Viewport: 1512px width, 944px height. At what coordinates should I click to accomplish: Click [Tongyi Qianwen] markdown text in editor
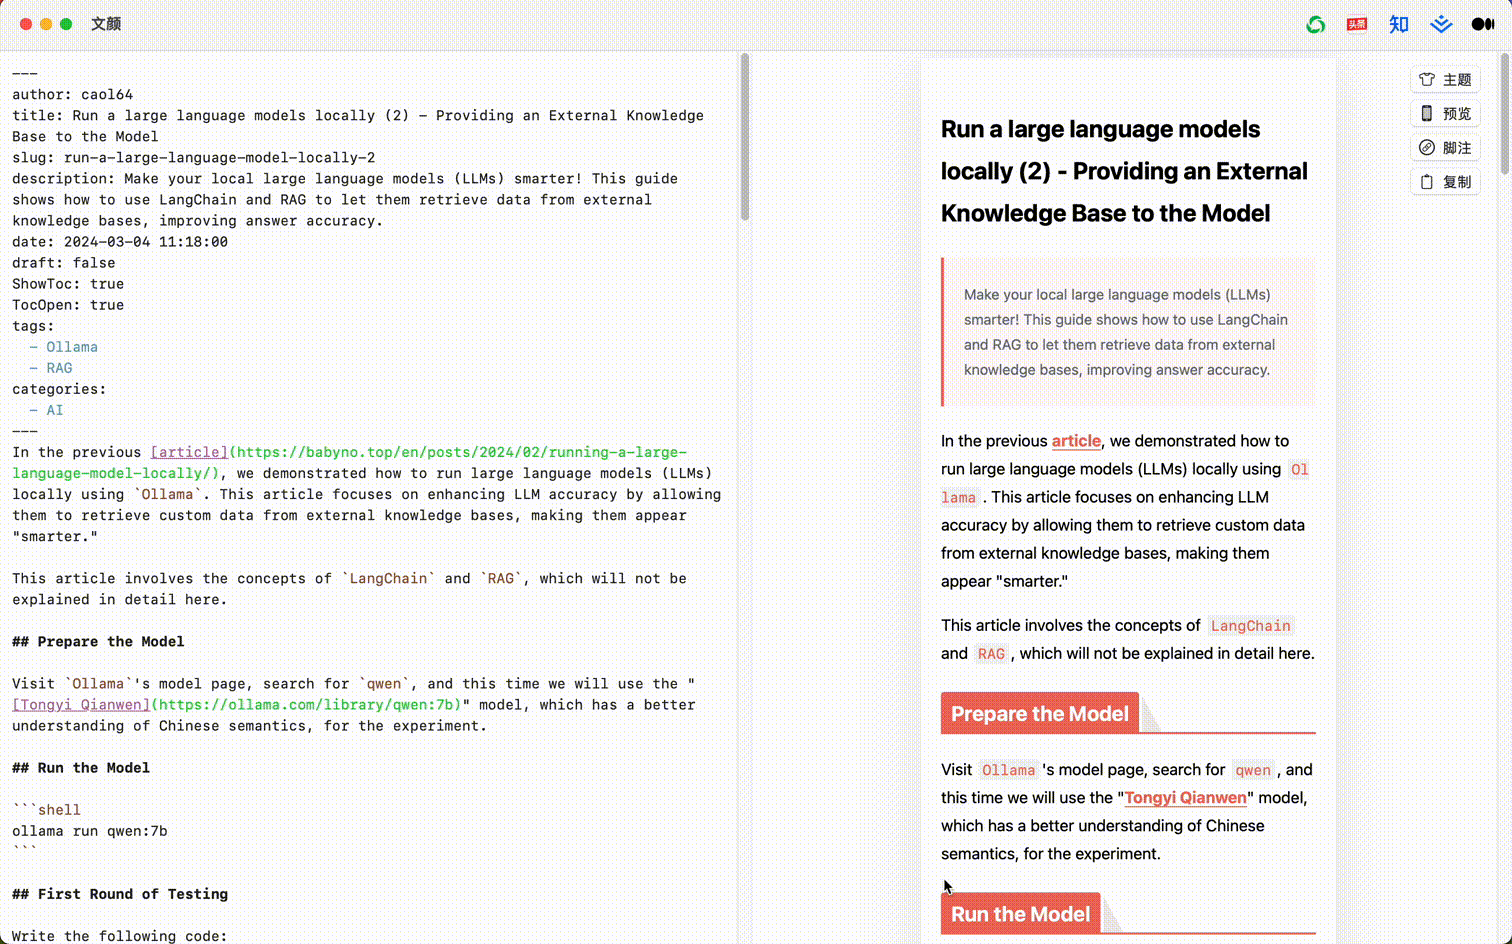[x=80, y=705]
